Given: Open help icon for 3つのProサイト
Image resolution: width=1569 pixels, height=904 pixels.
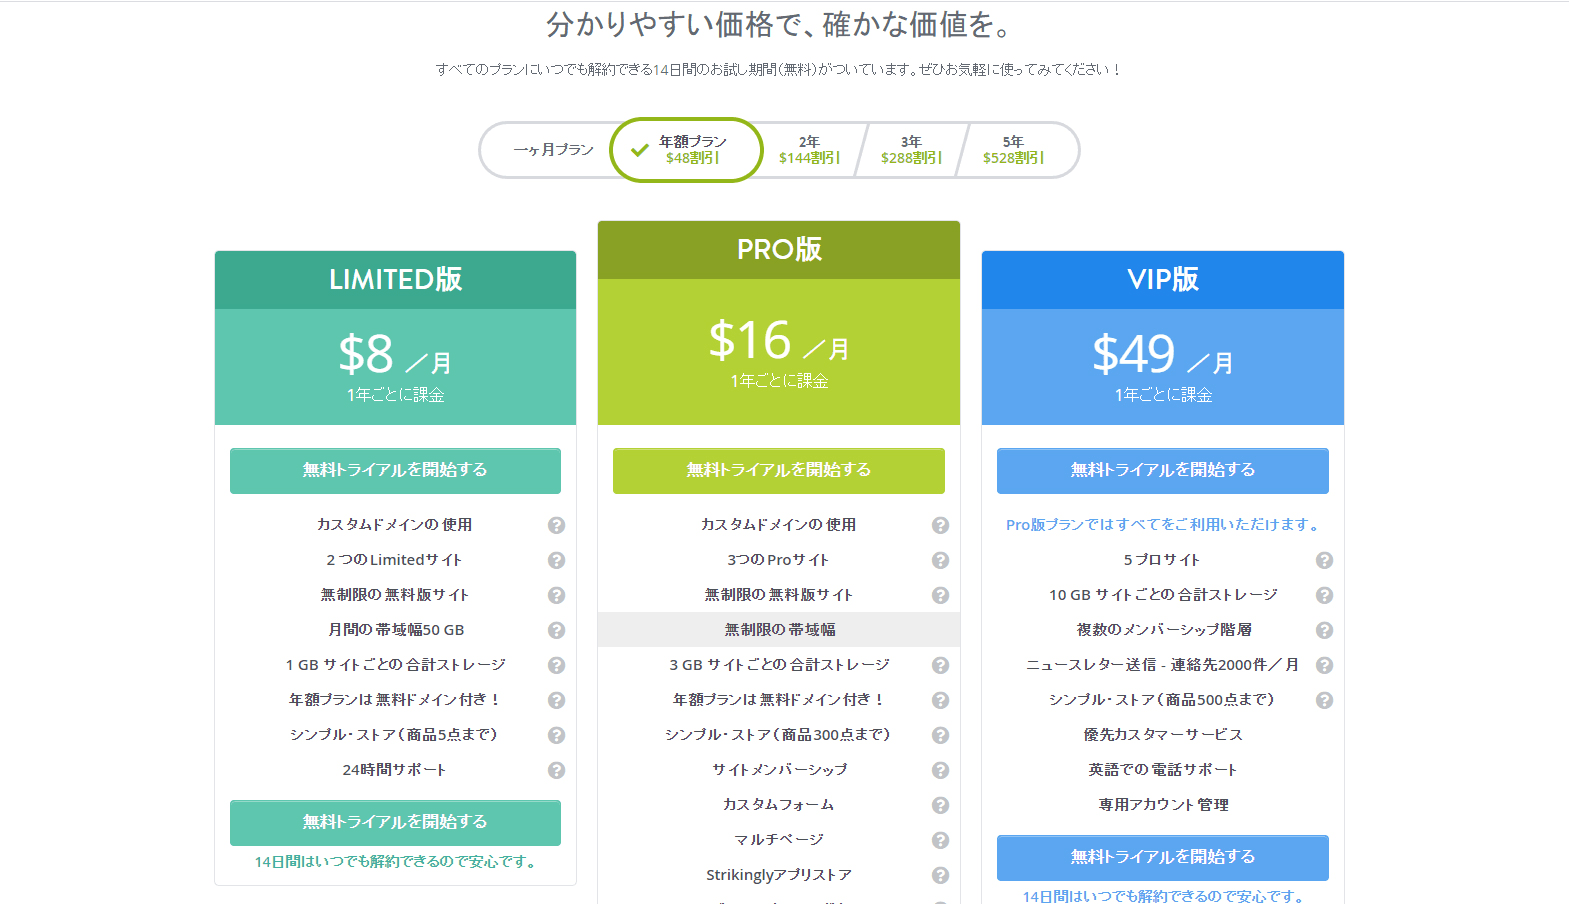Looking at the screenshot, I should (940, 560).
